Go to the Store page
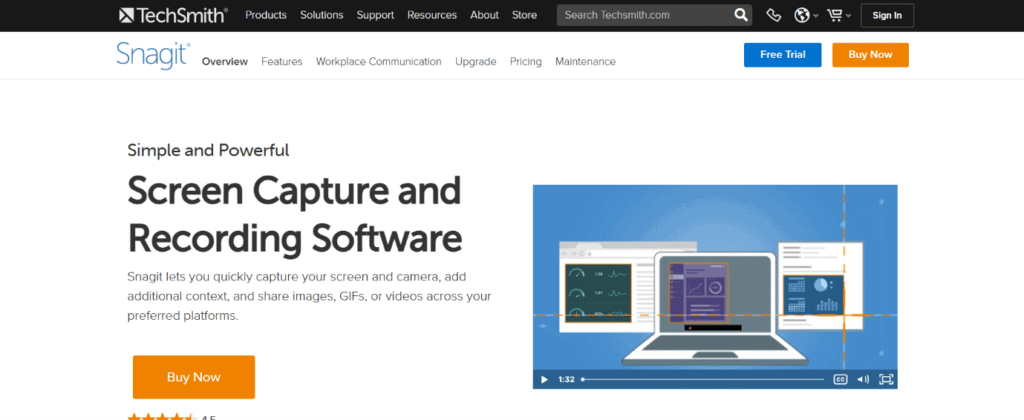Viewport: 1024px width, 420px height. pos(522,15)
